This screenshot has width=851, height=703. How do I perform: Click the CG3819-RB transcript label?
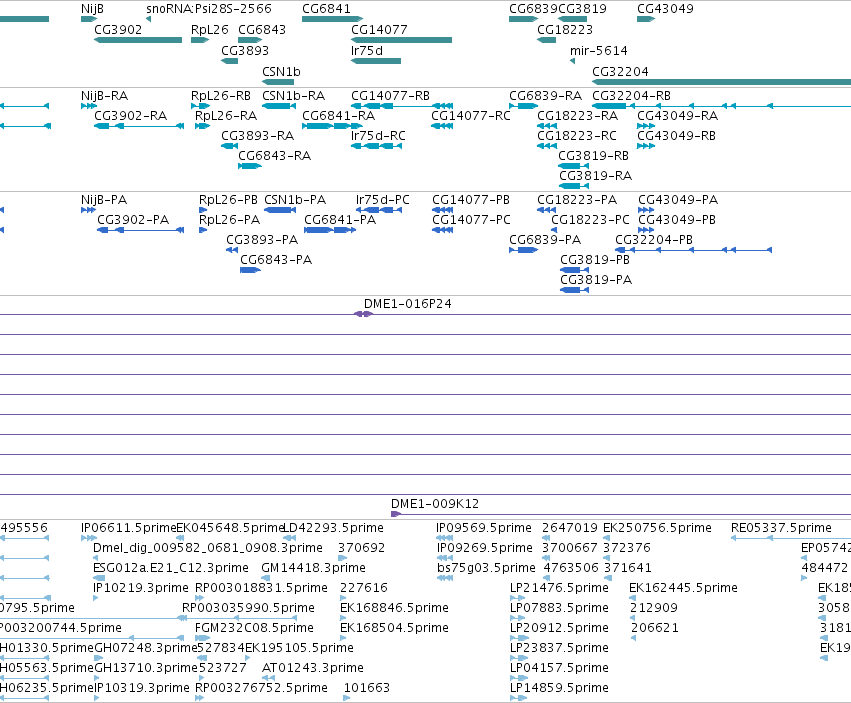[x=594, y=156]
